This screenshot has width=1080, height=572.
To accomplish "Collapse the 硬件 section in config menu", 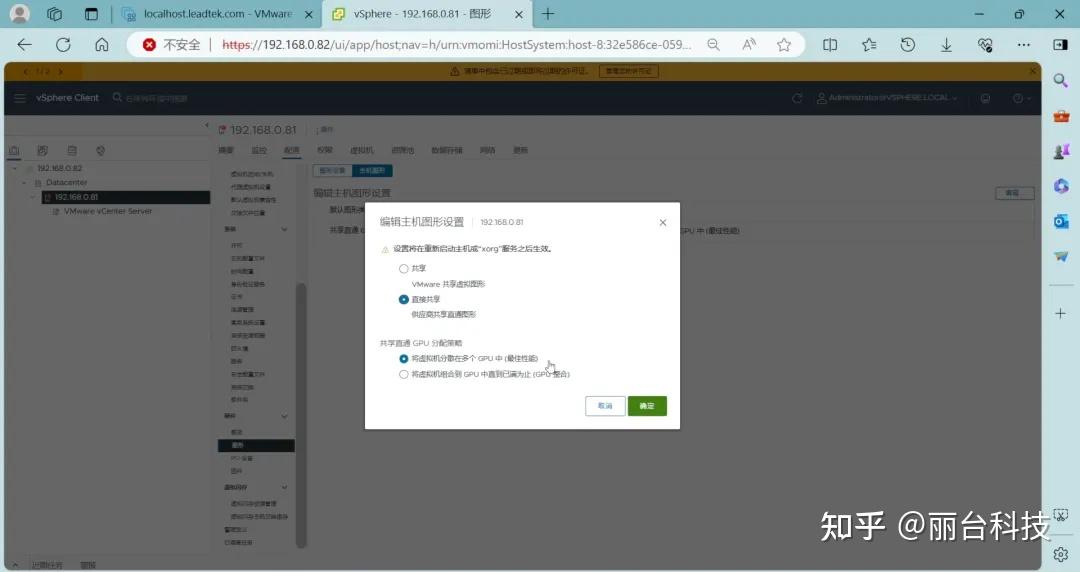I will click(284, 416).
